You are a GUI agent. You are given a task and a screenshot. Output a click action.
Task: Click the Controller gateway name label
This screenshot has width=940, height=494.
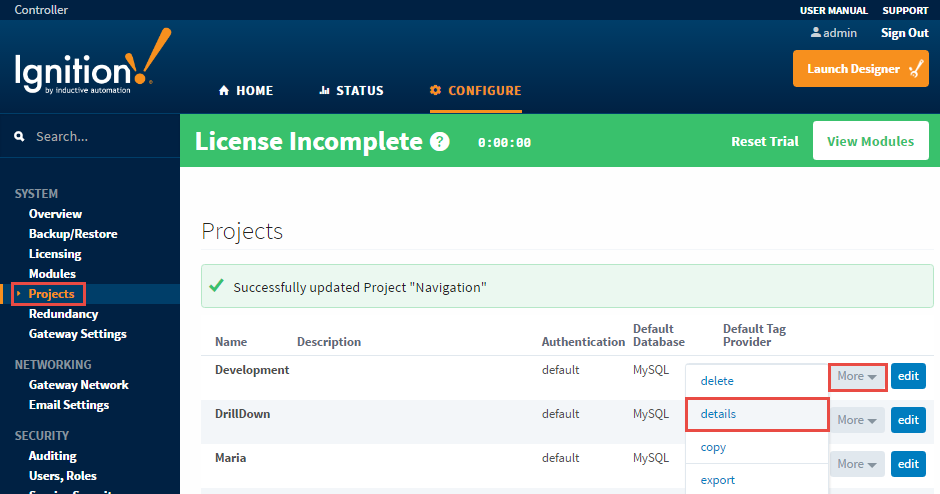click(x=41, y=10)
